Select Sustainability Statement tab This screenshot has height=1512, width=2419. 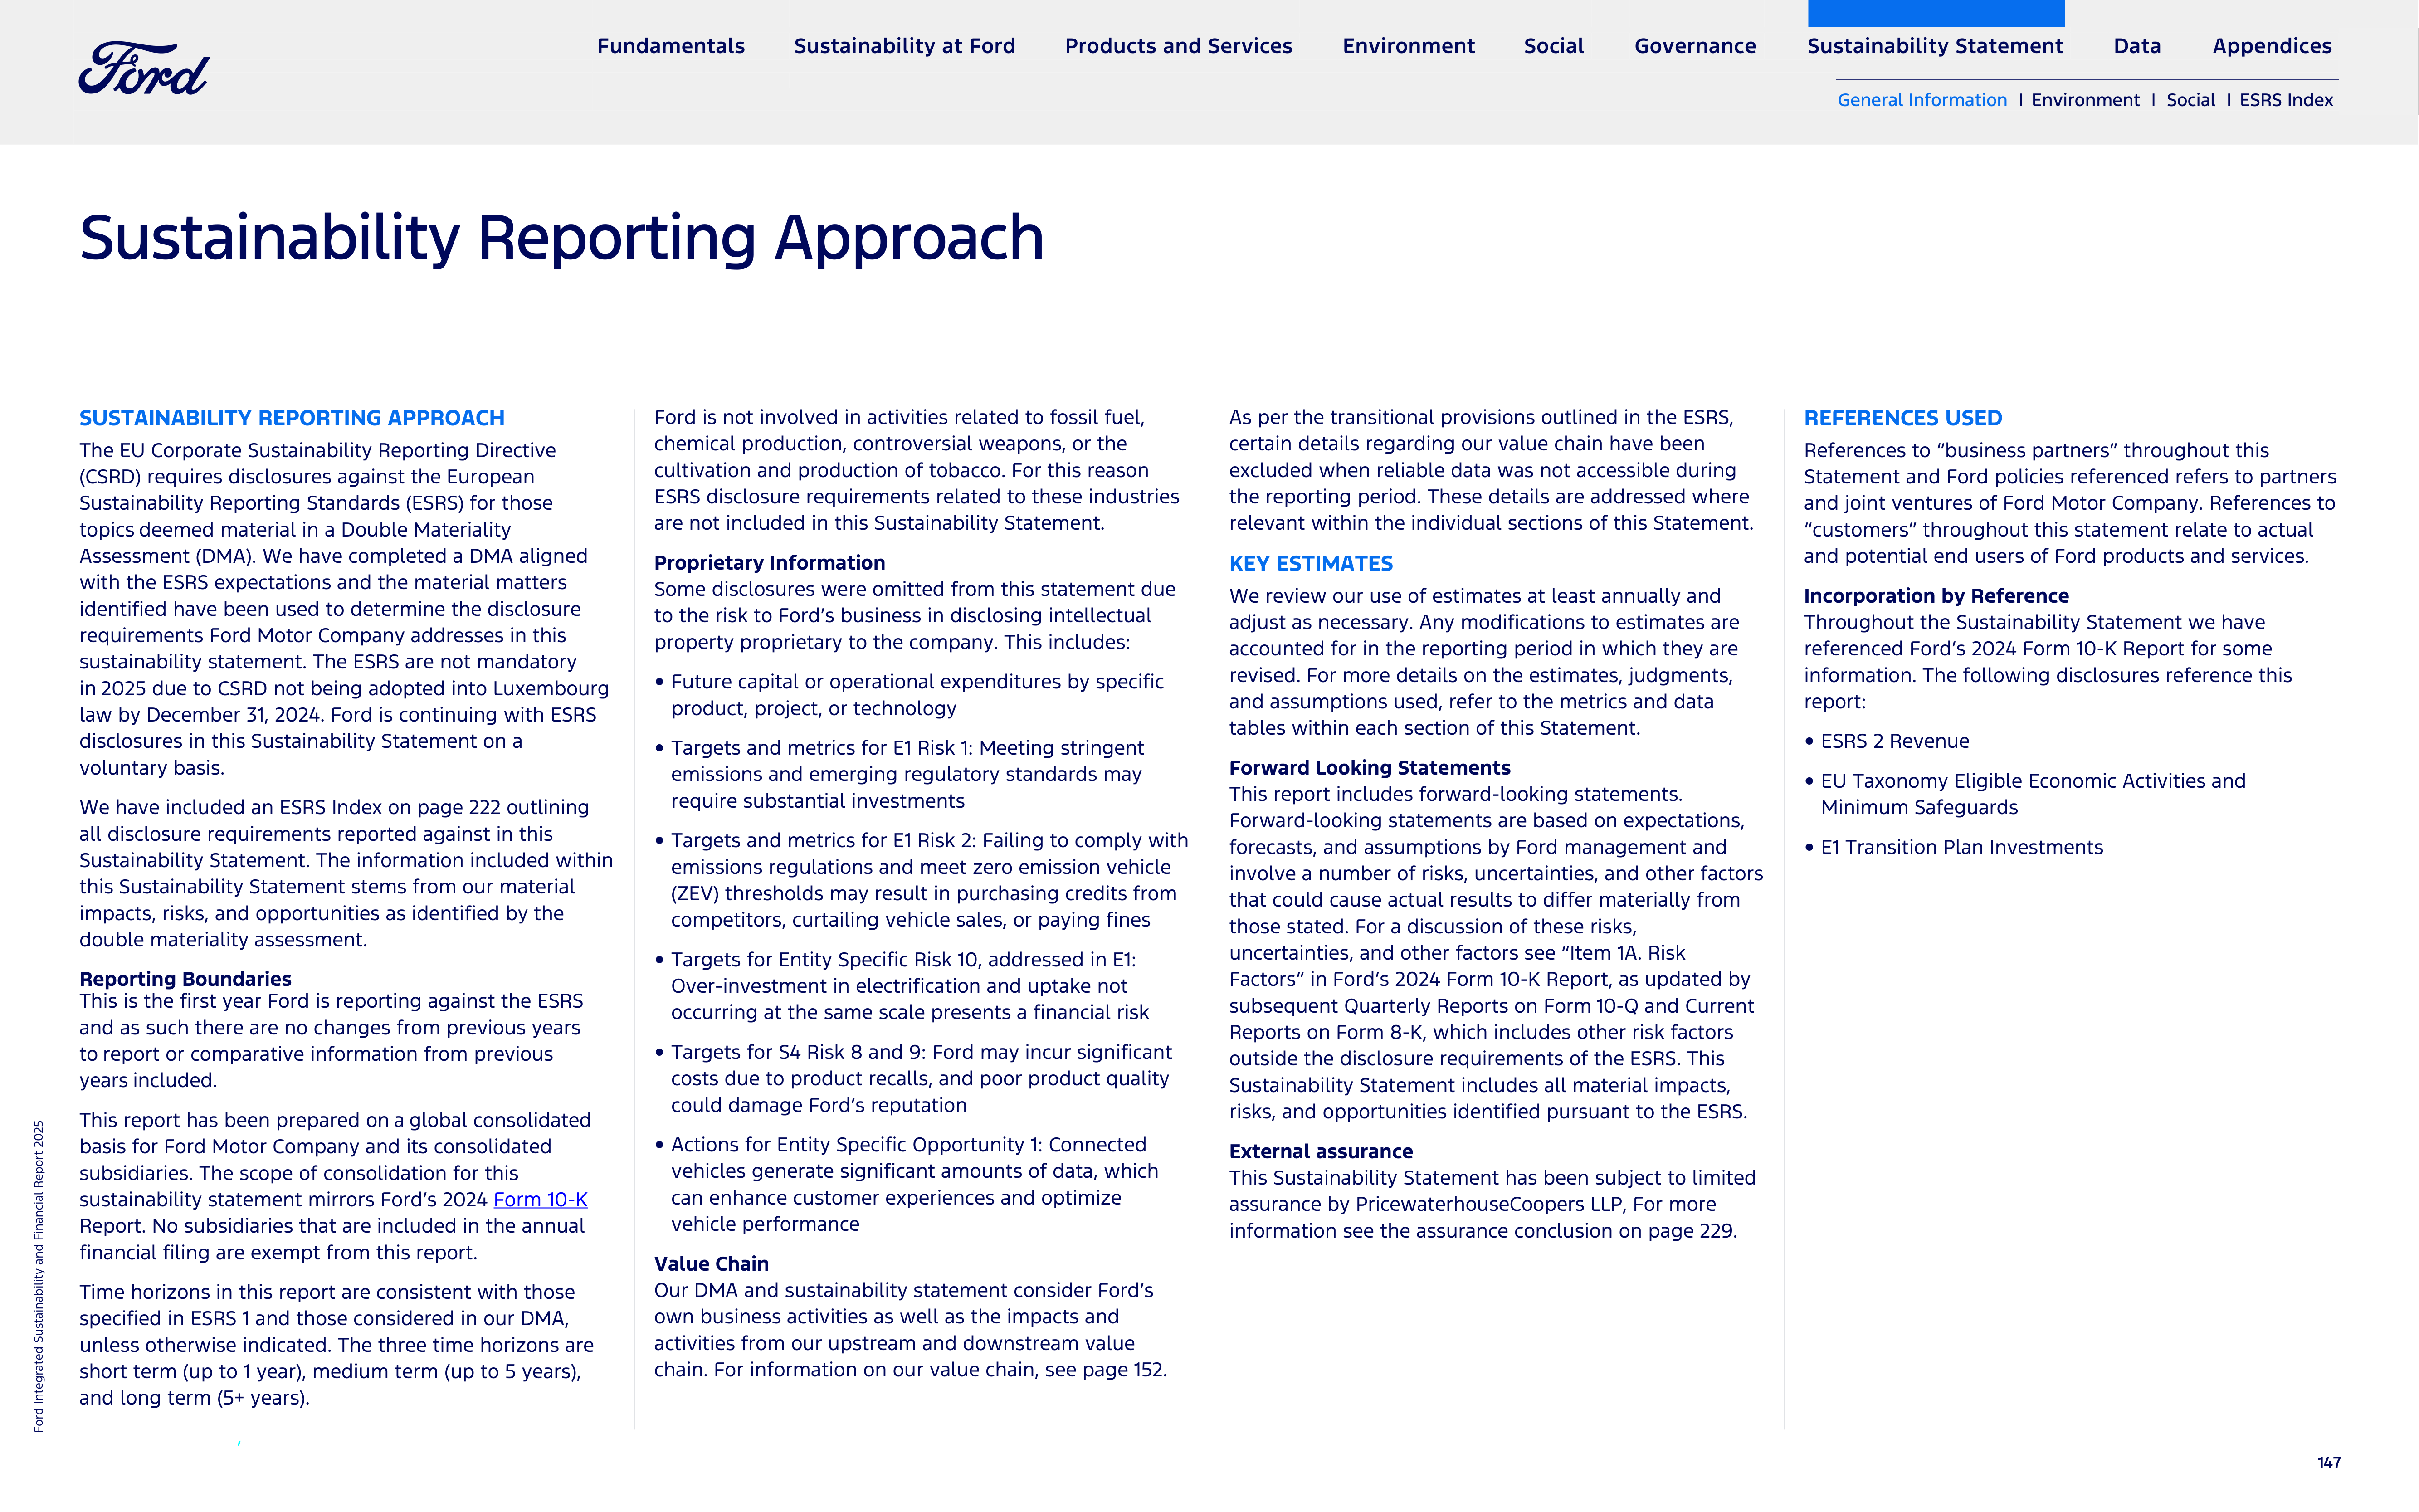coord(1935,46)
